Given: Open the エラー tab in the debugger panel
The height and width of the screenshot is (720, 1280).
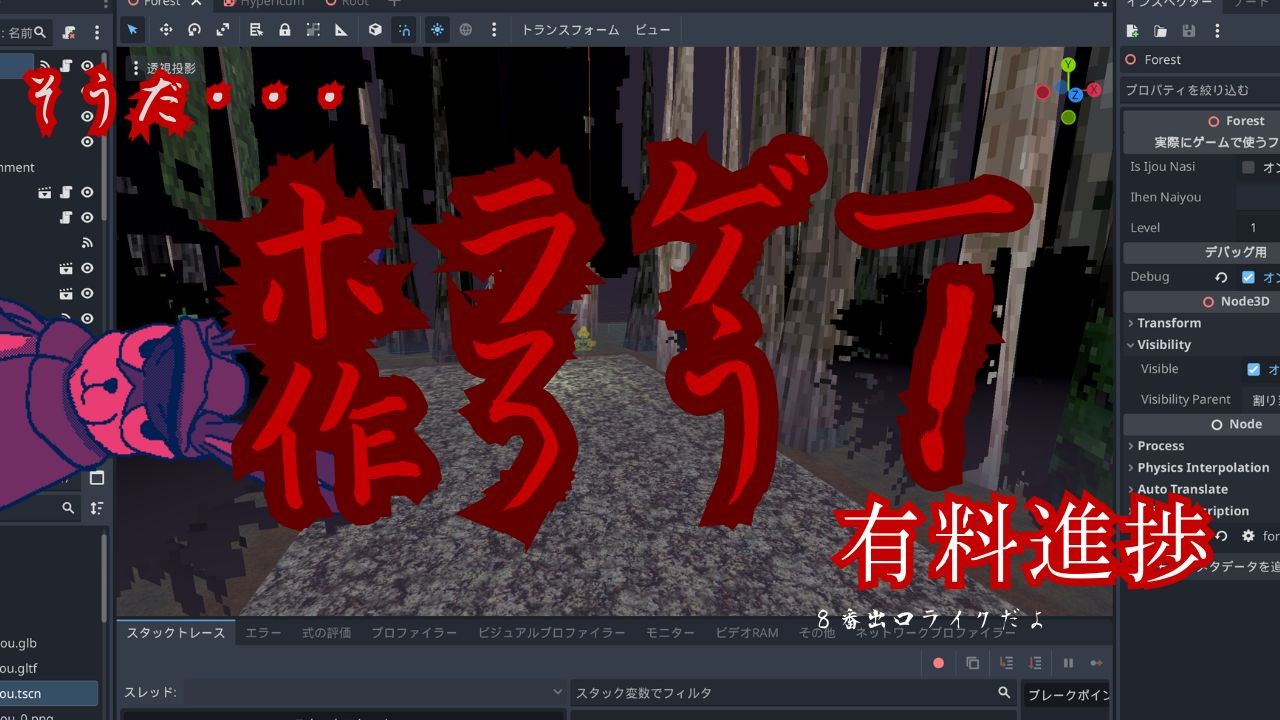Looking at the screenshot, I should coord(263,632).
